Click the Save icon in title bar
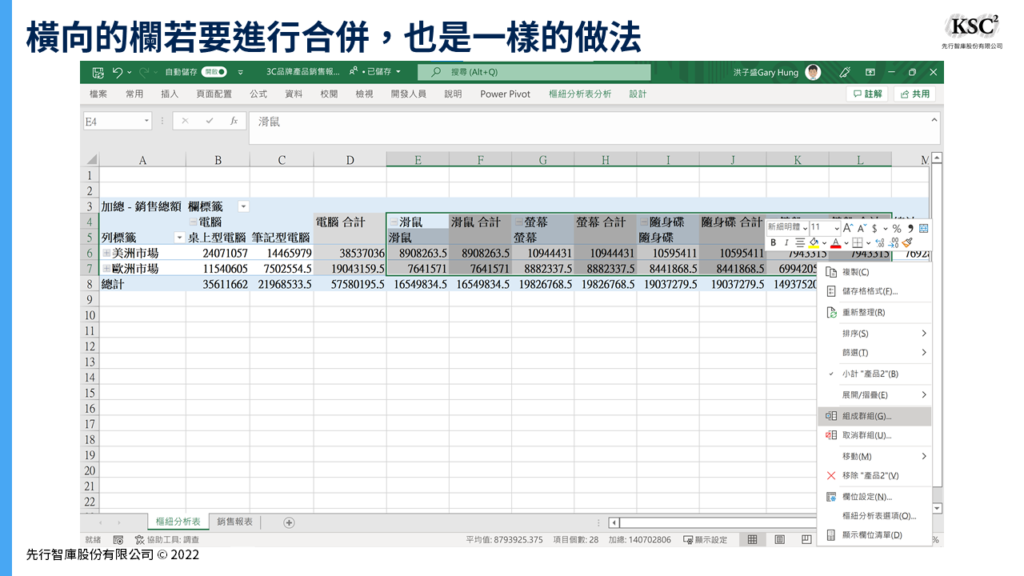This screenshot has height=576, width=1024. (98, 72)
